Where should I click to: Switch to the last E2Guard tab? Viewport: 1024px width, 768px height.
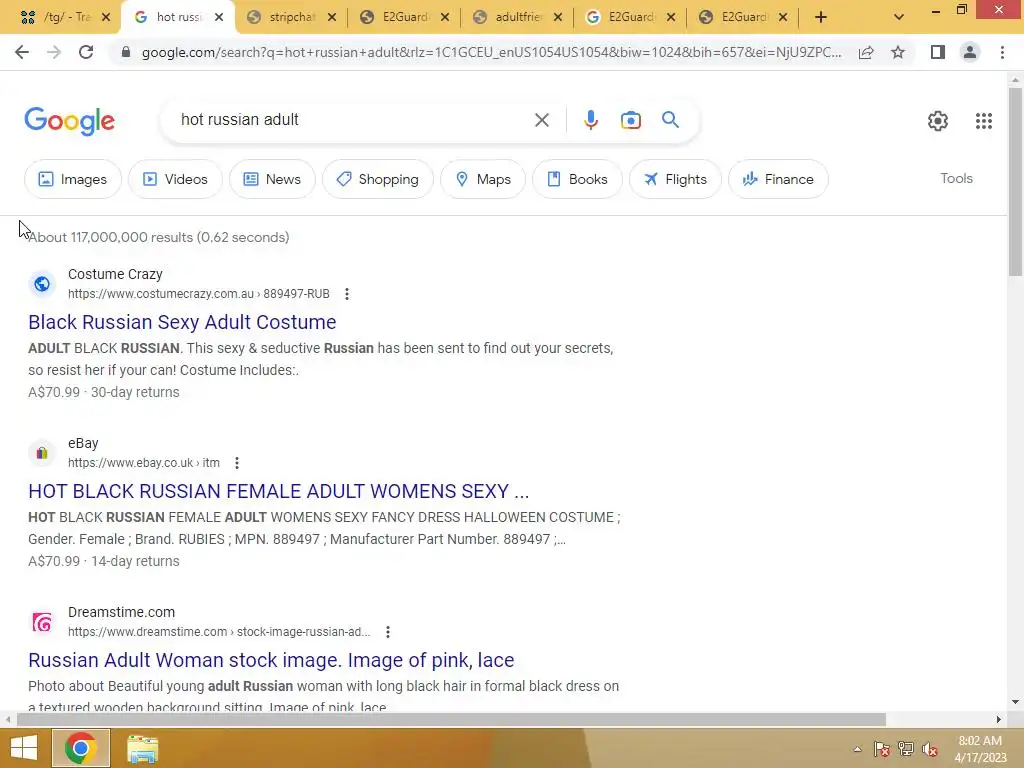click(x=744, y=17)
